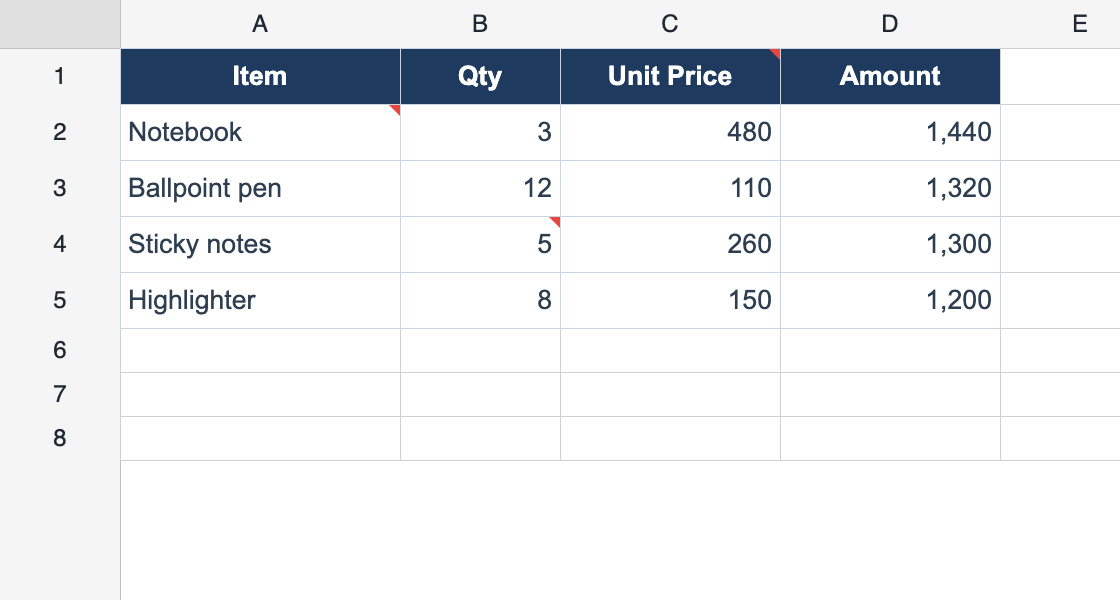The height and width of the screenshot is (600, 1120).
Task: Select row 1 header
Action: click(x=60, y=76)
